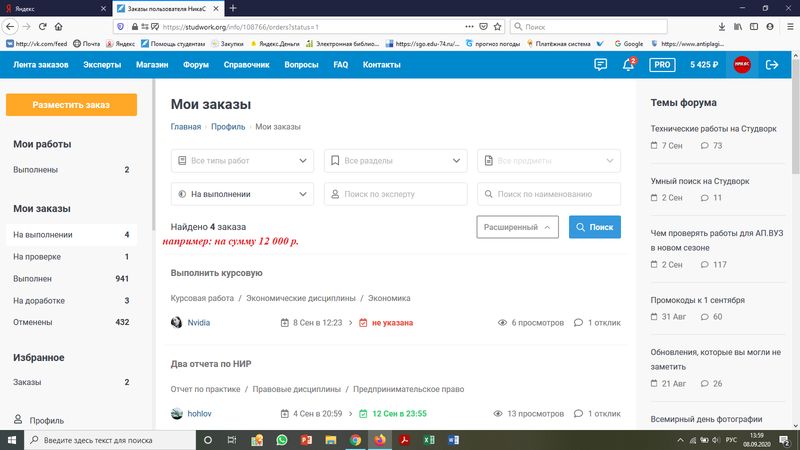800x450 pixels.
Task: Open the messages chat icon in header
Action: point(600,64)
